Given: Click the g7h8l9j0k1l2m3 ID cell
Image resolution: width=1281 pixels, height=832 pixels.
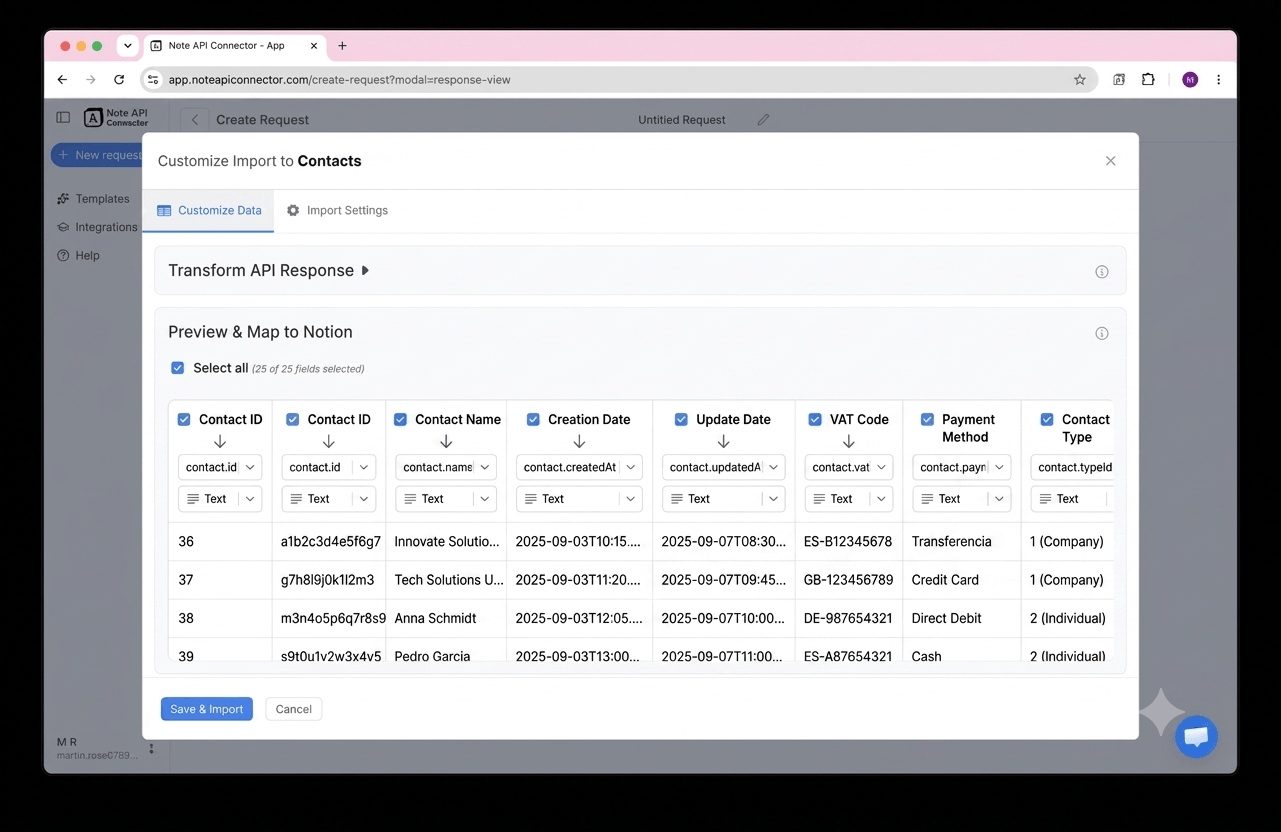Looking at the screenshot, I should 328,580.
